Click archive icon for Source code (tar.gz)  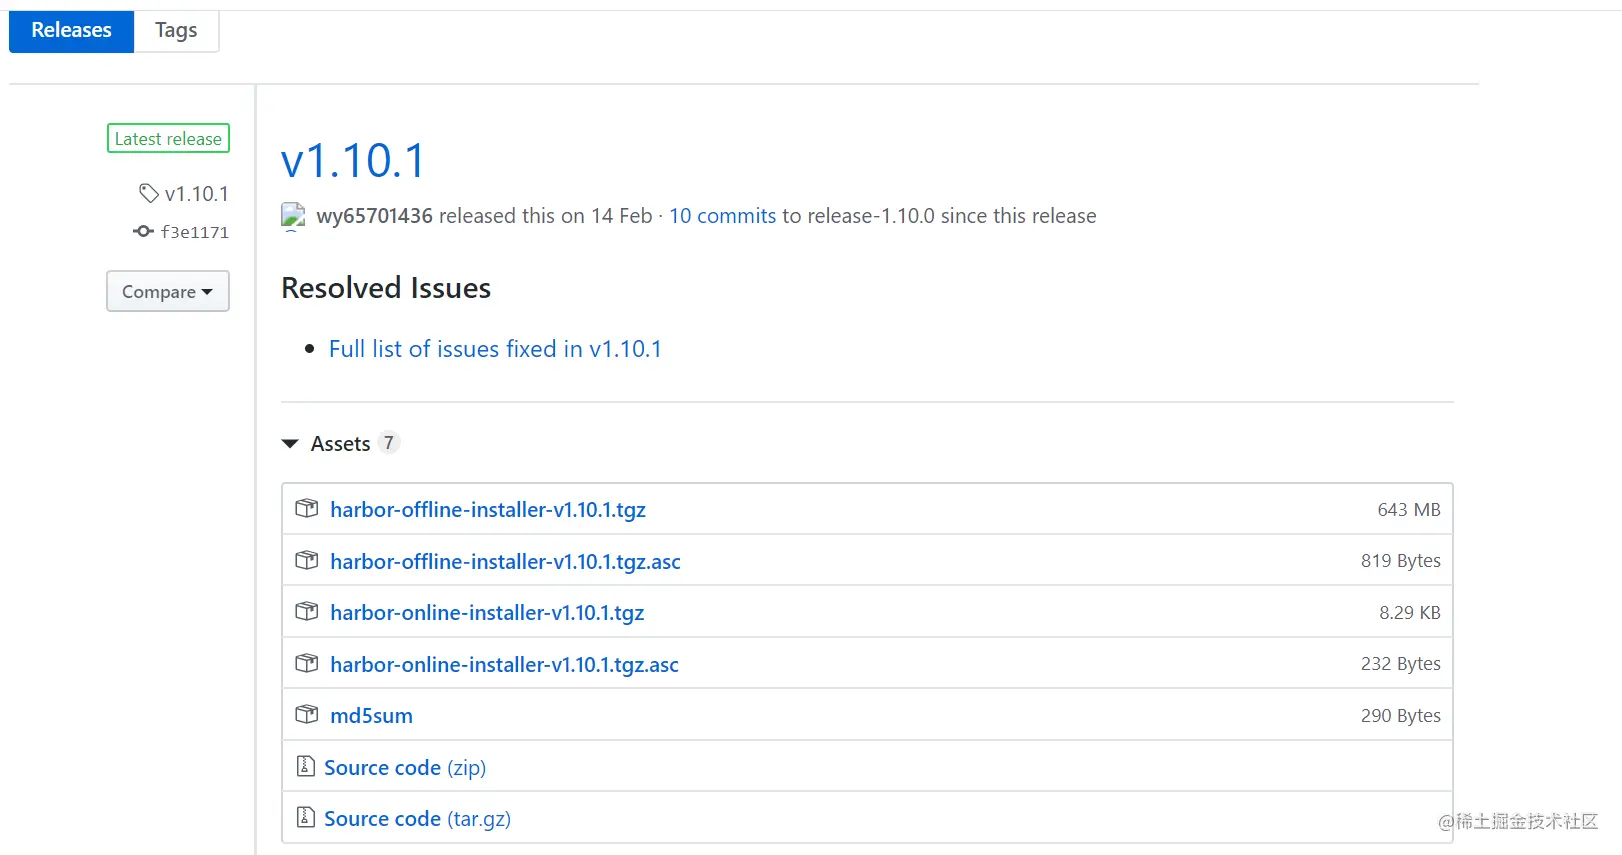[306, 818]
